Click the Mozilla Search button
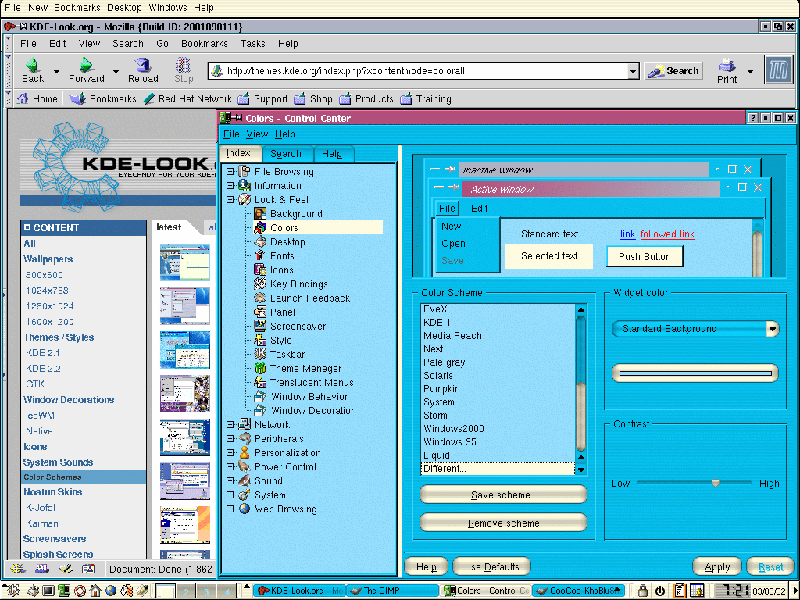Image resolution: width=800 pixels, height=600 pixels. (x=673, y=71)
